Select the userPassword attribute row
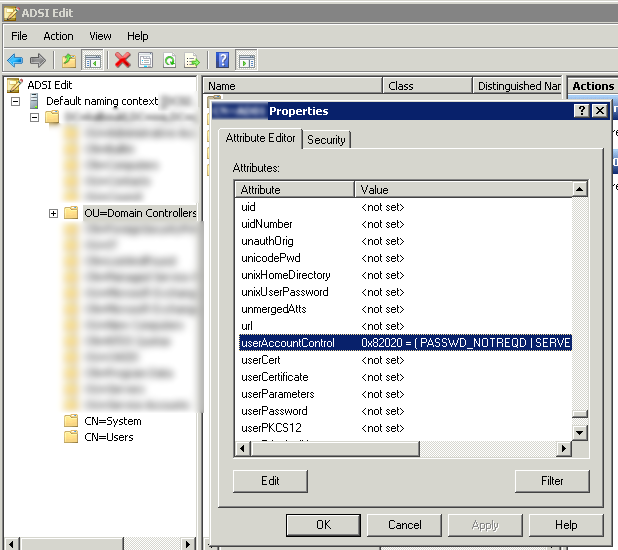Image resolution: width=618 pixels, height=550 pixels. point(405,410)
